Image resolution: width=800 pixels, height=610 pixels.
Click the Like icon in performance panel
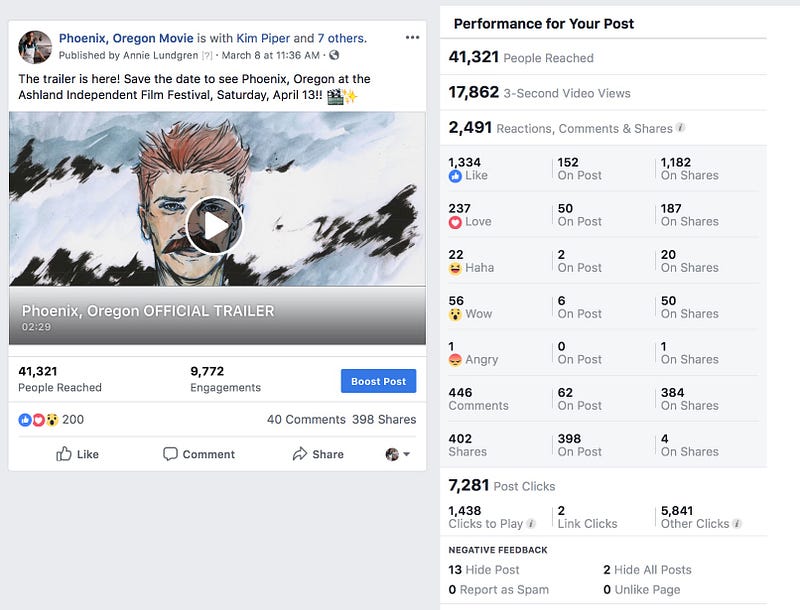tap(455, 176)
